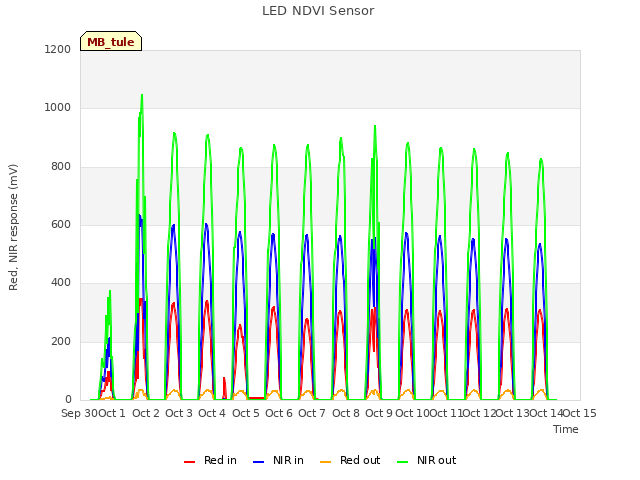Toggle the 'NIR in' legend label
Screen dimensions: 640x480
(x=288, y=460)
